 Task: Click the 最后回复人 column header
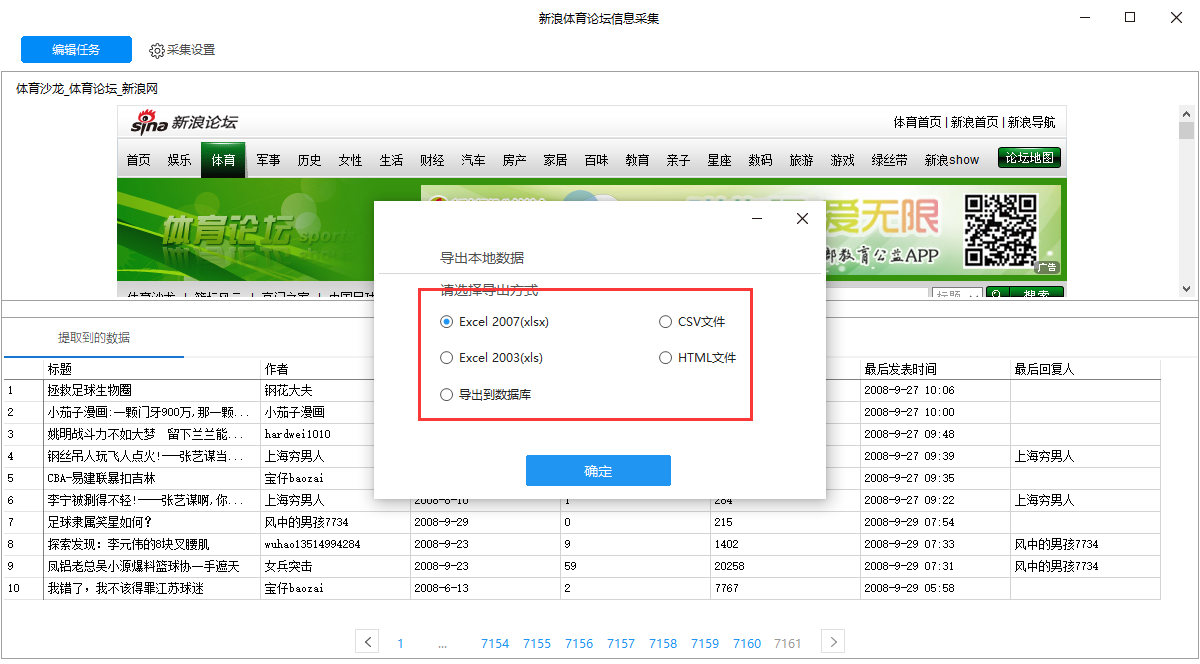(x=1085, y=369)
